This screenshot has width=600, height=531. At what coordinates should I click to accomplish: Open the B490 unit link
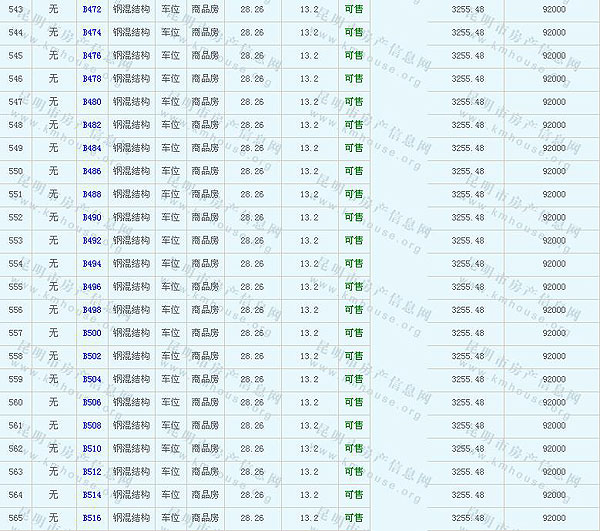point(91,217)
